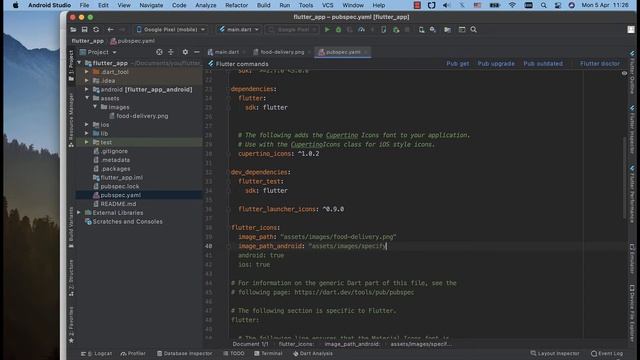The image size is (640, 360).
Task: Select pubspec.lock in project tree
Action: coord(120,186)
